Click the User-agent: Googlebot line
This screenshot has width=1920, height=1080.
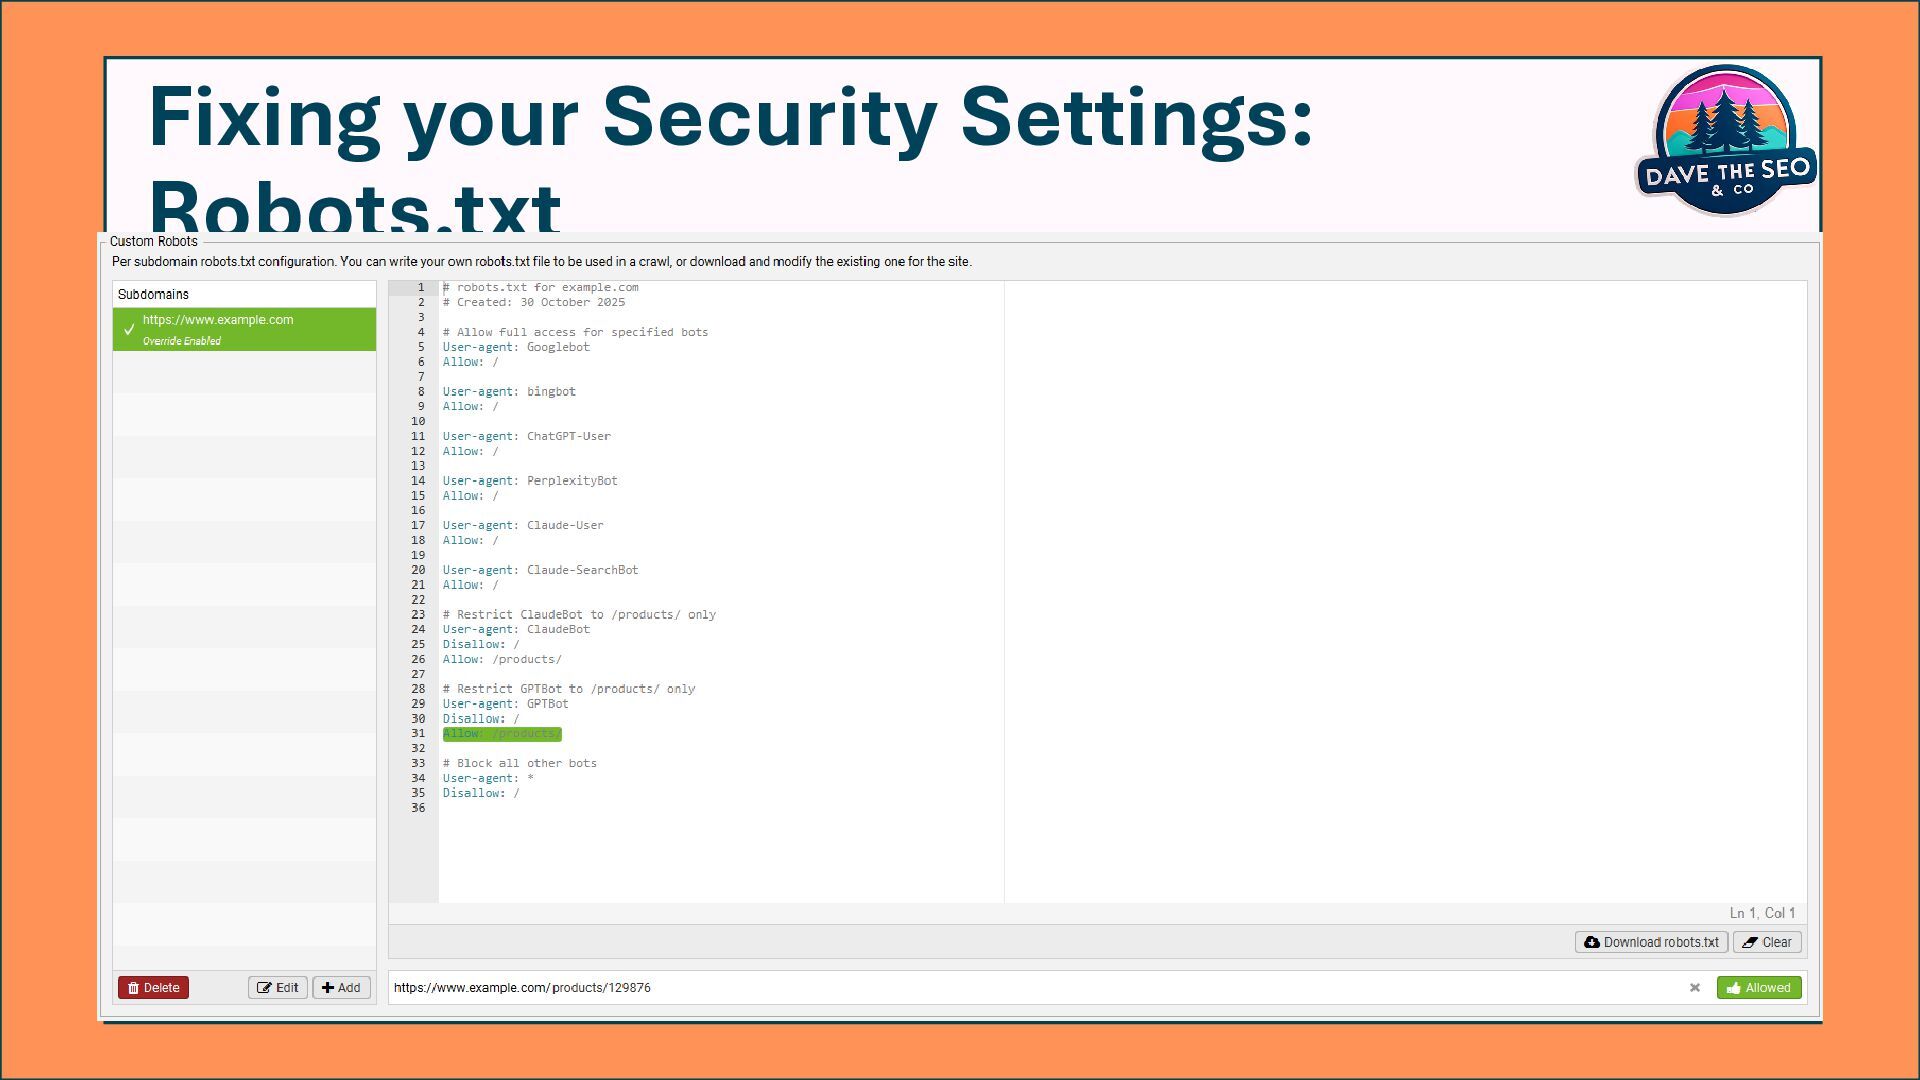click(516, 347)
